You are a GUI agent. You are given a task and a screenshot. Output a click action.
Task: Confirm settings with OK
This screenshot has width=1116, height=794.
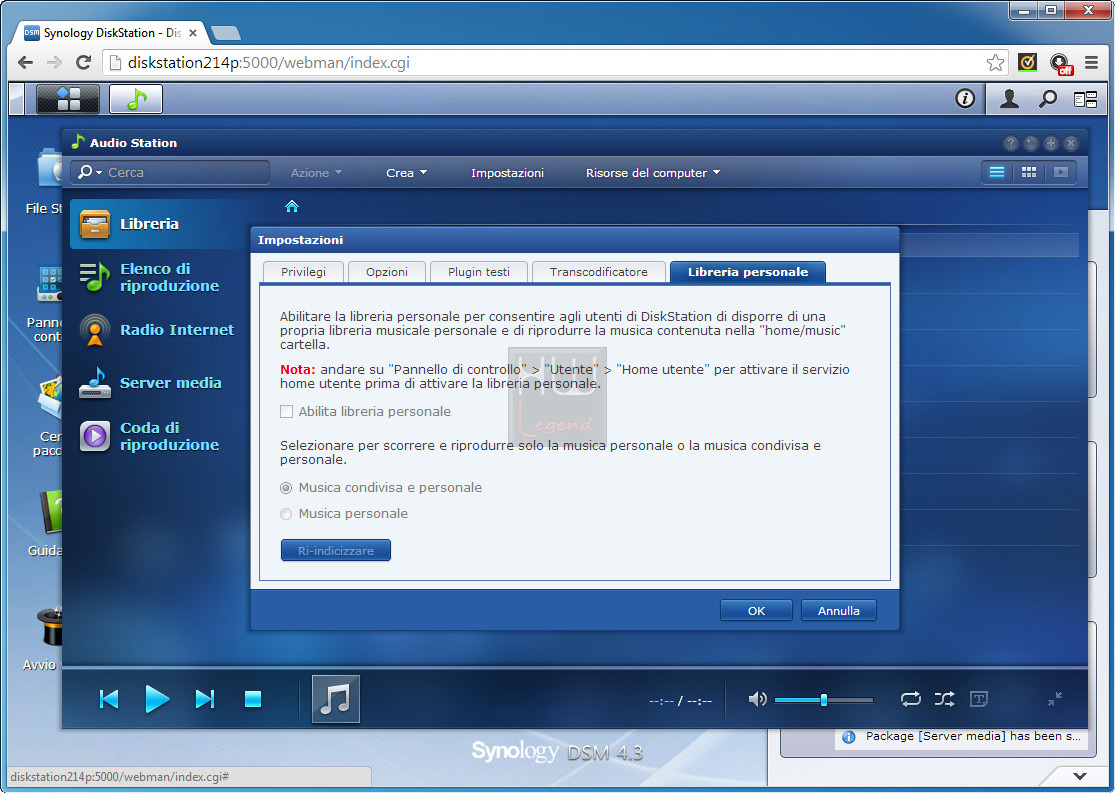tap(757, 610)
